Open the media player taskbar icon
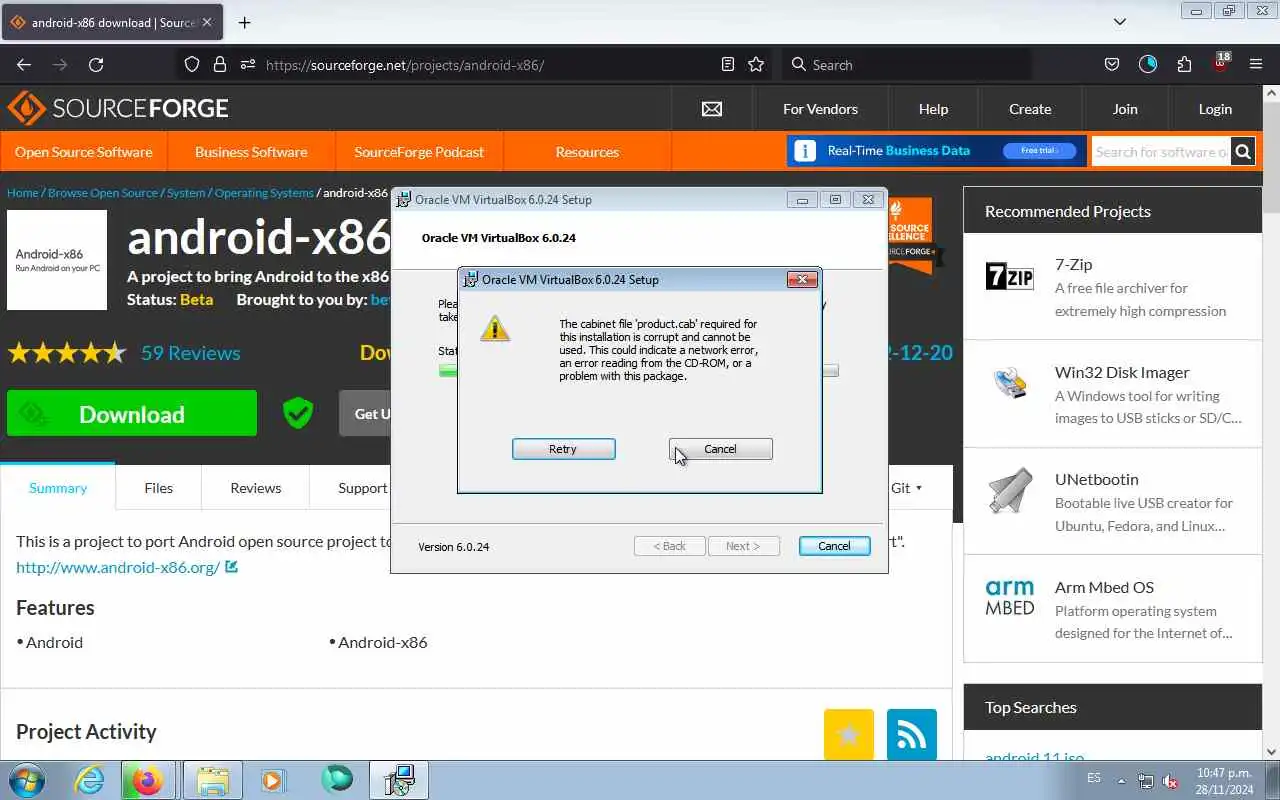1280x800 pixels. click(x=272, y=780)
